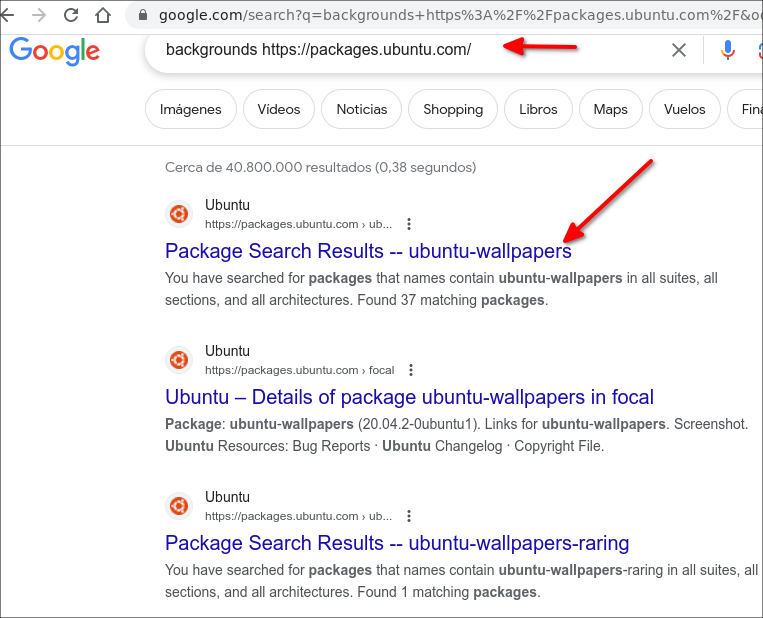Select the Libros filter
763x618 pixels.
coord(538,109)
